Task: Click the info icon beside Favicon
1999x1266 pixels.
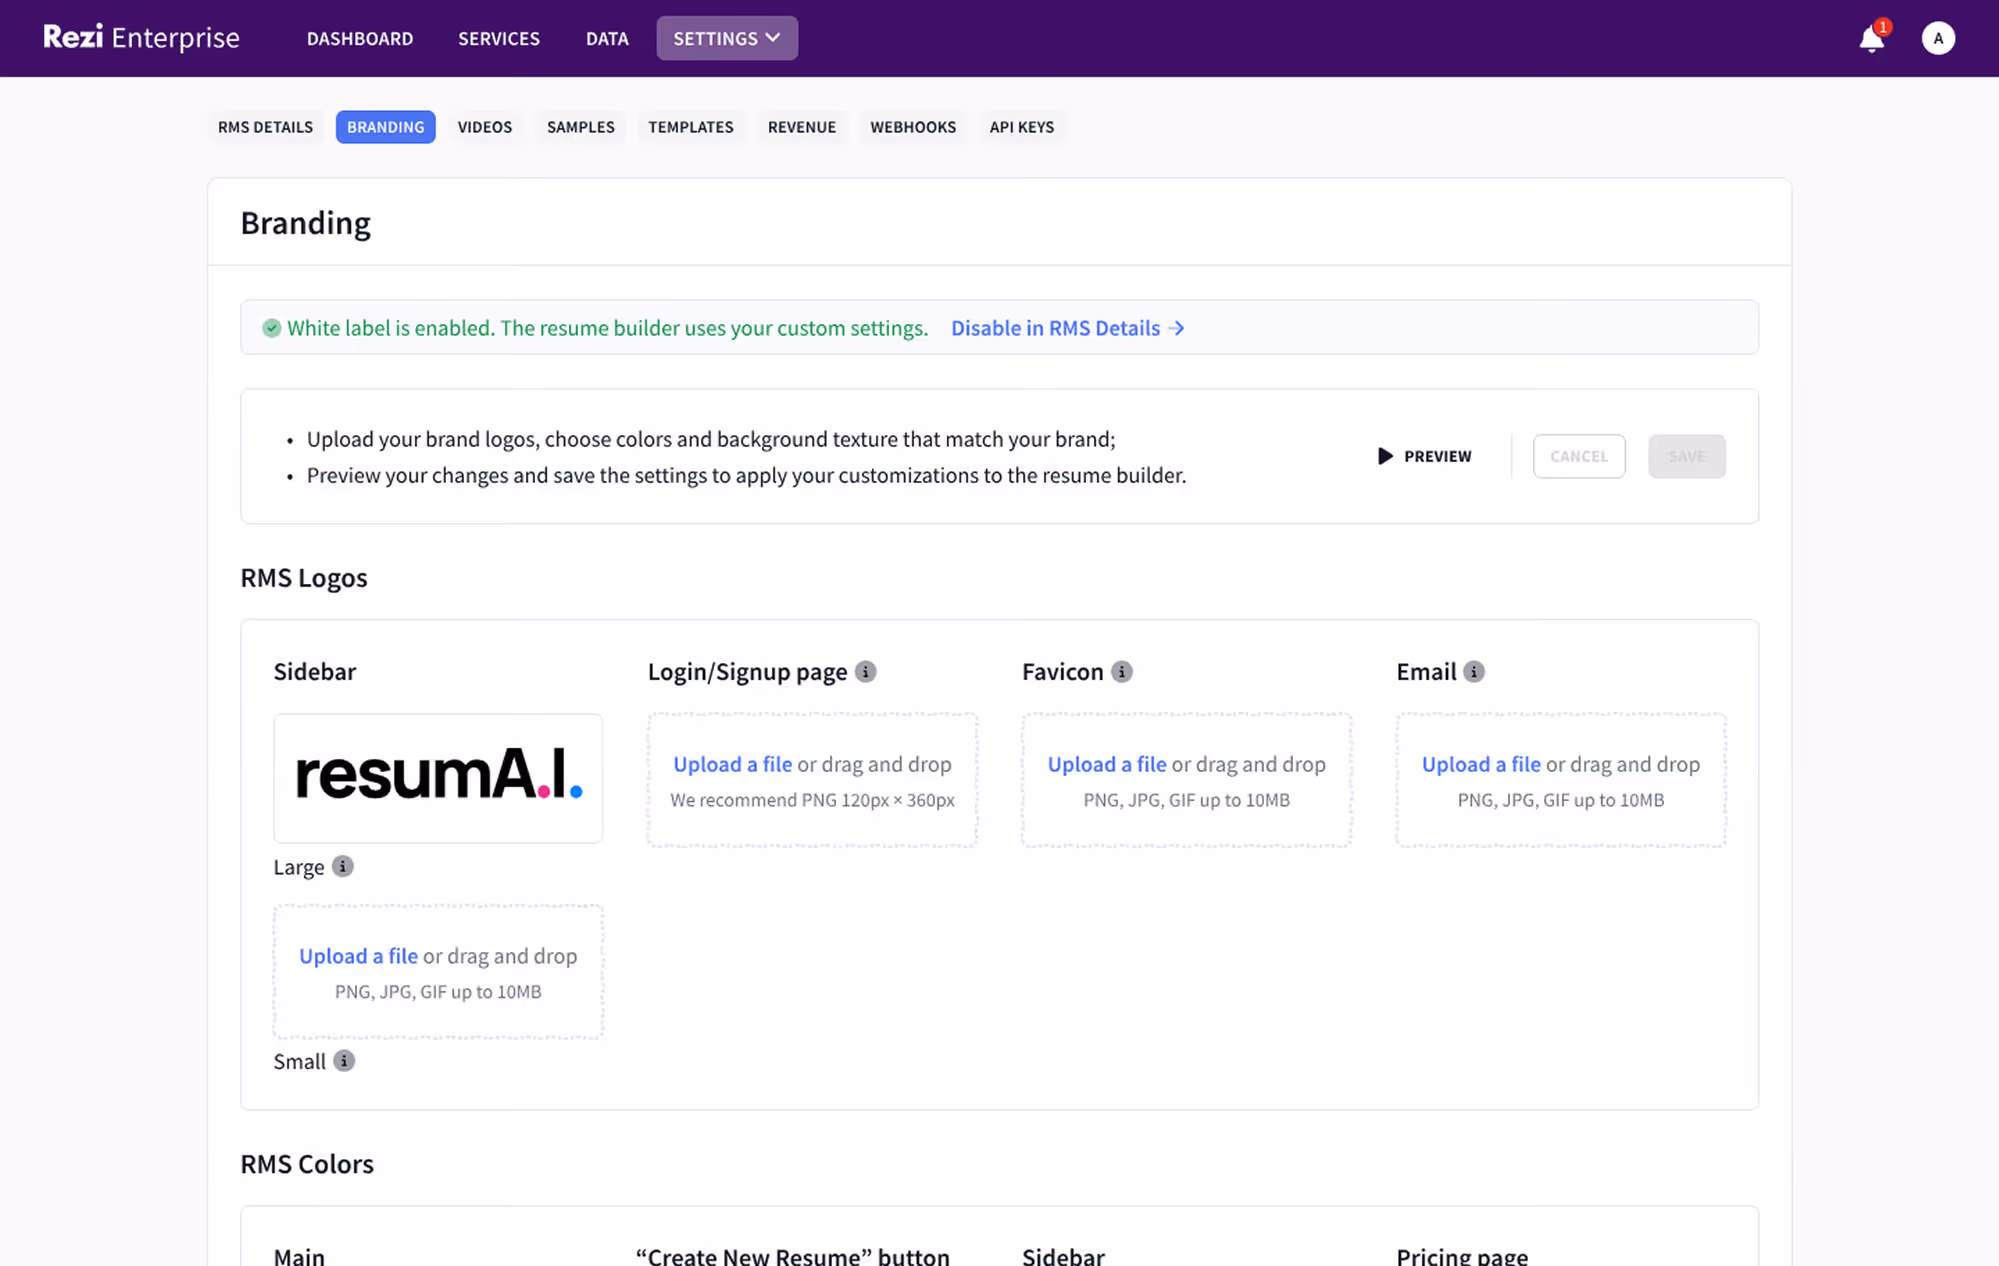Action: (1122, 672)
